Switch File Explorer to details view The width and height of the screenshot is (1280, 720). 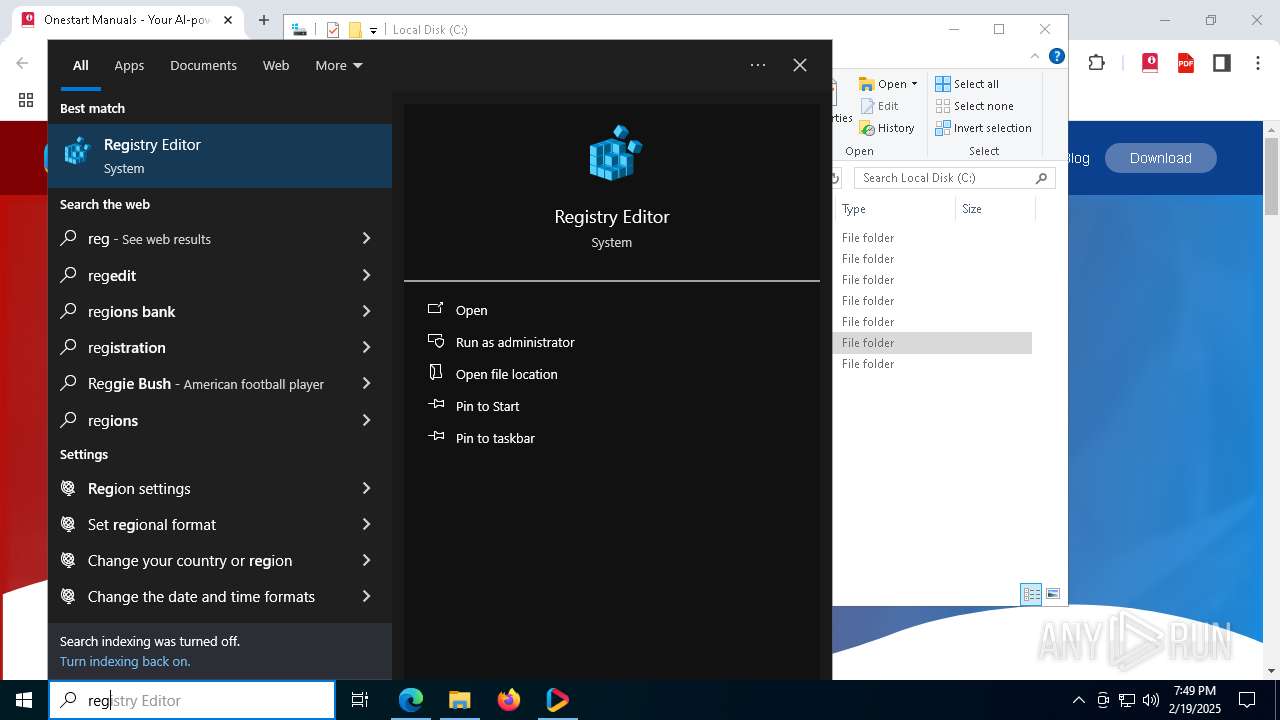(1031, 594)
